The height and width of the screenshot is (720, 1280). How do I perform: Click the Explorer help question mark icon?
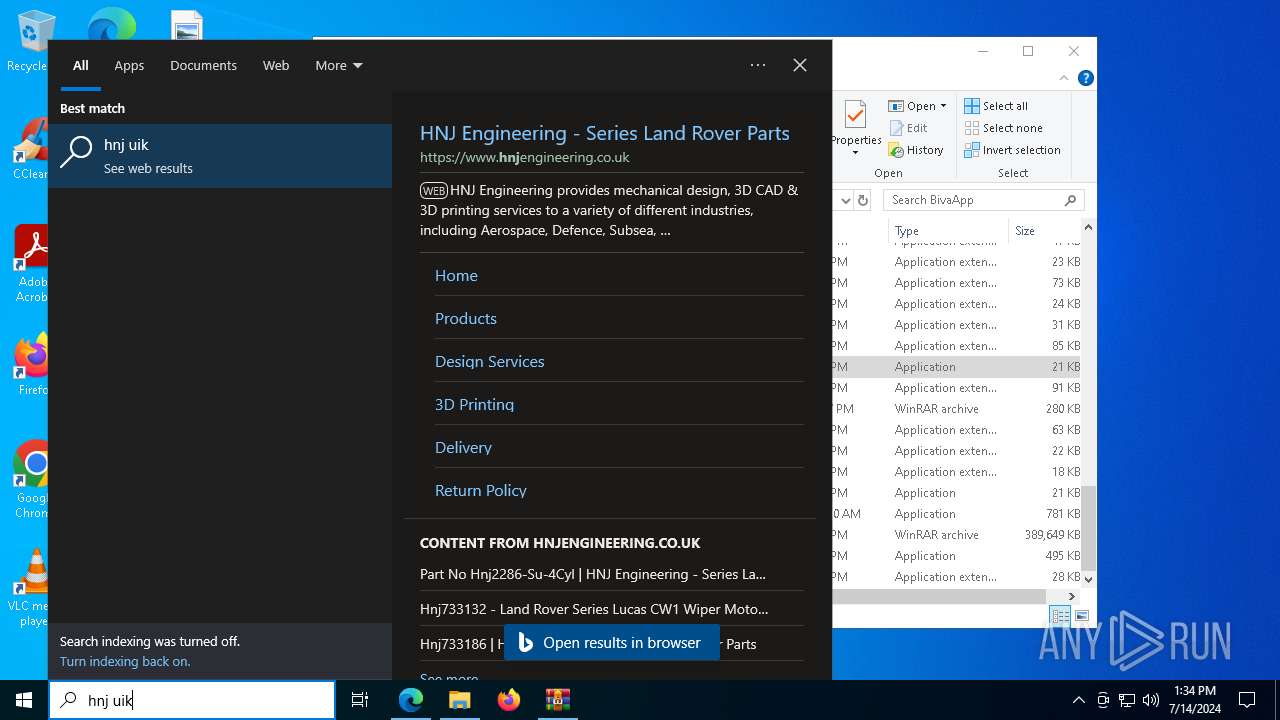click(x=1085, y=78)
